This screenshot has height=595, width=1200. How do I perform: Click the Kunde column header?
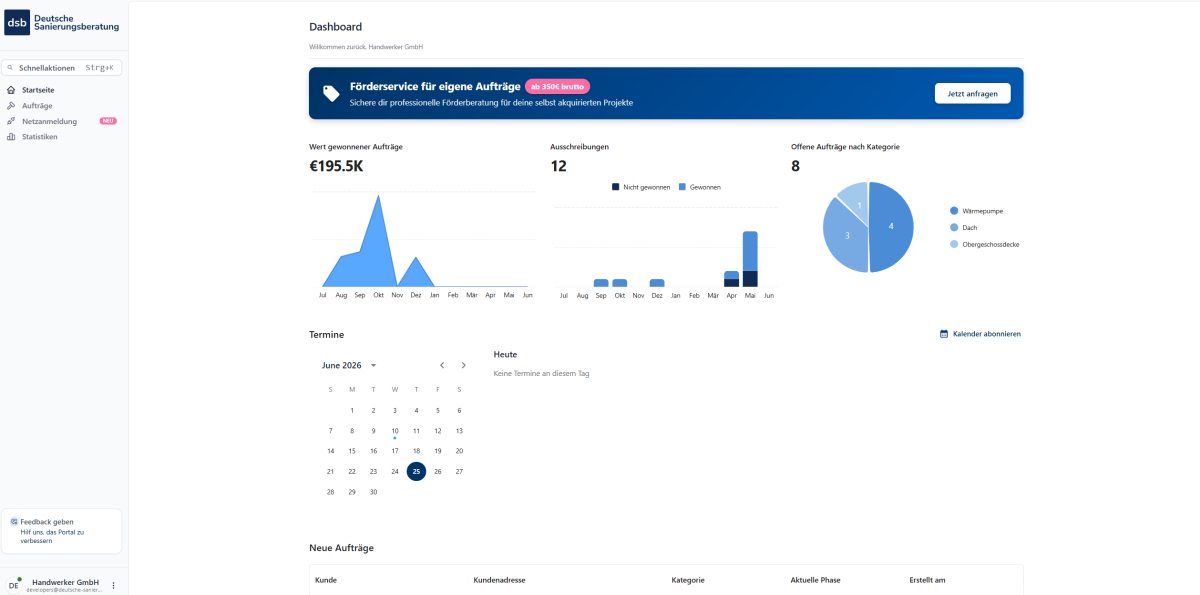coord(325,580)
